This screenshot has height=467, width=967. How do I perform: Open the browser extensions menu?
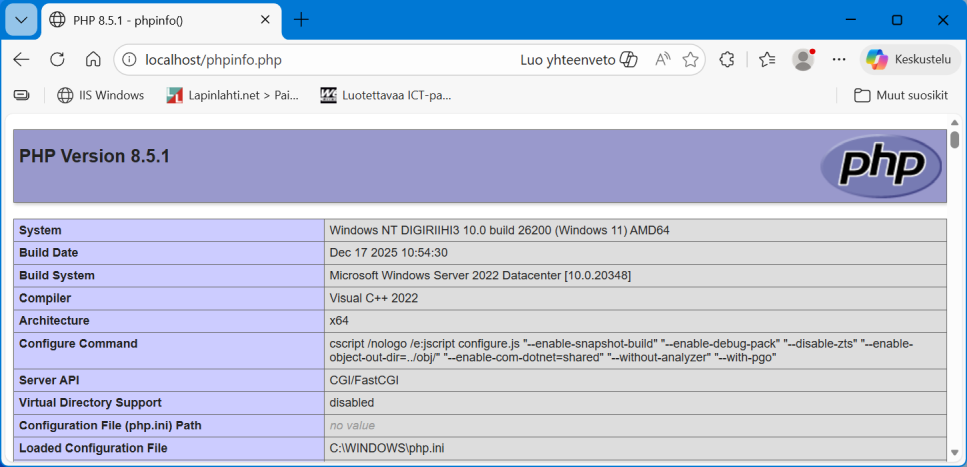(x=728, y=59)
